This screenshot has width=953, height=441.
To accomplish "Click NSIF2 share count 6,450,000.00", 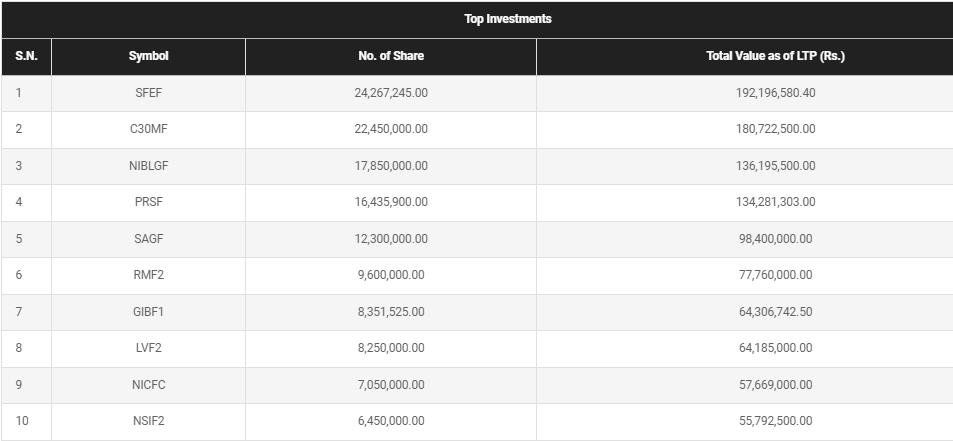I will pyautogui.click(x=391, y=421).
